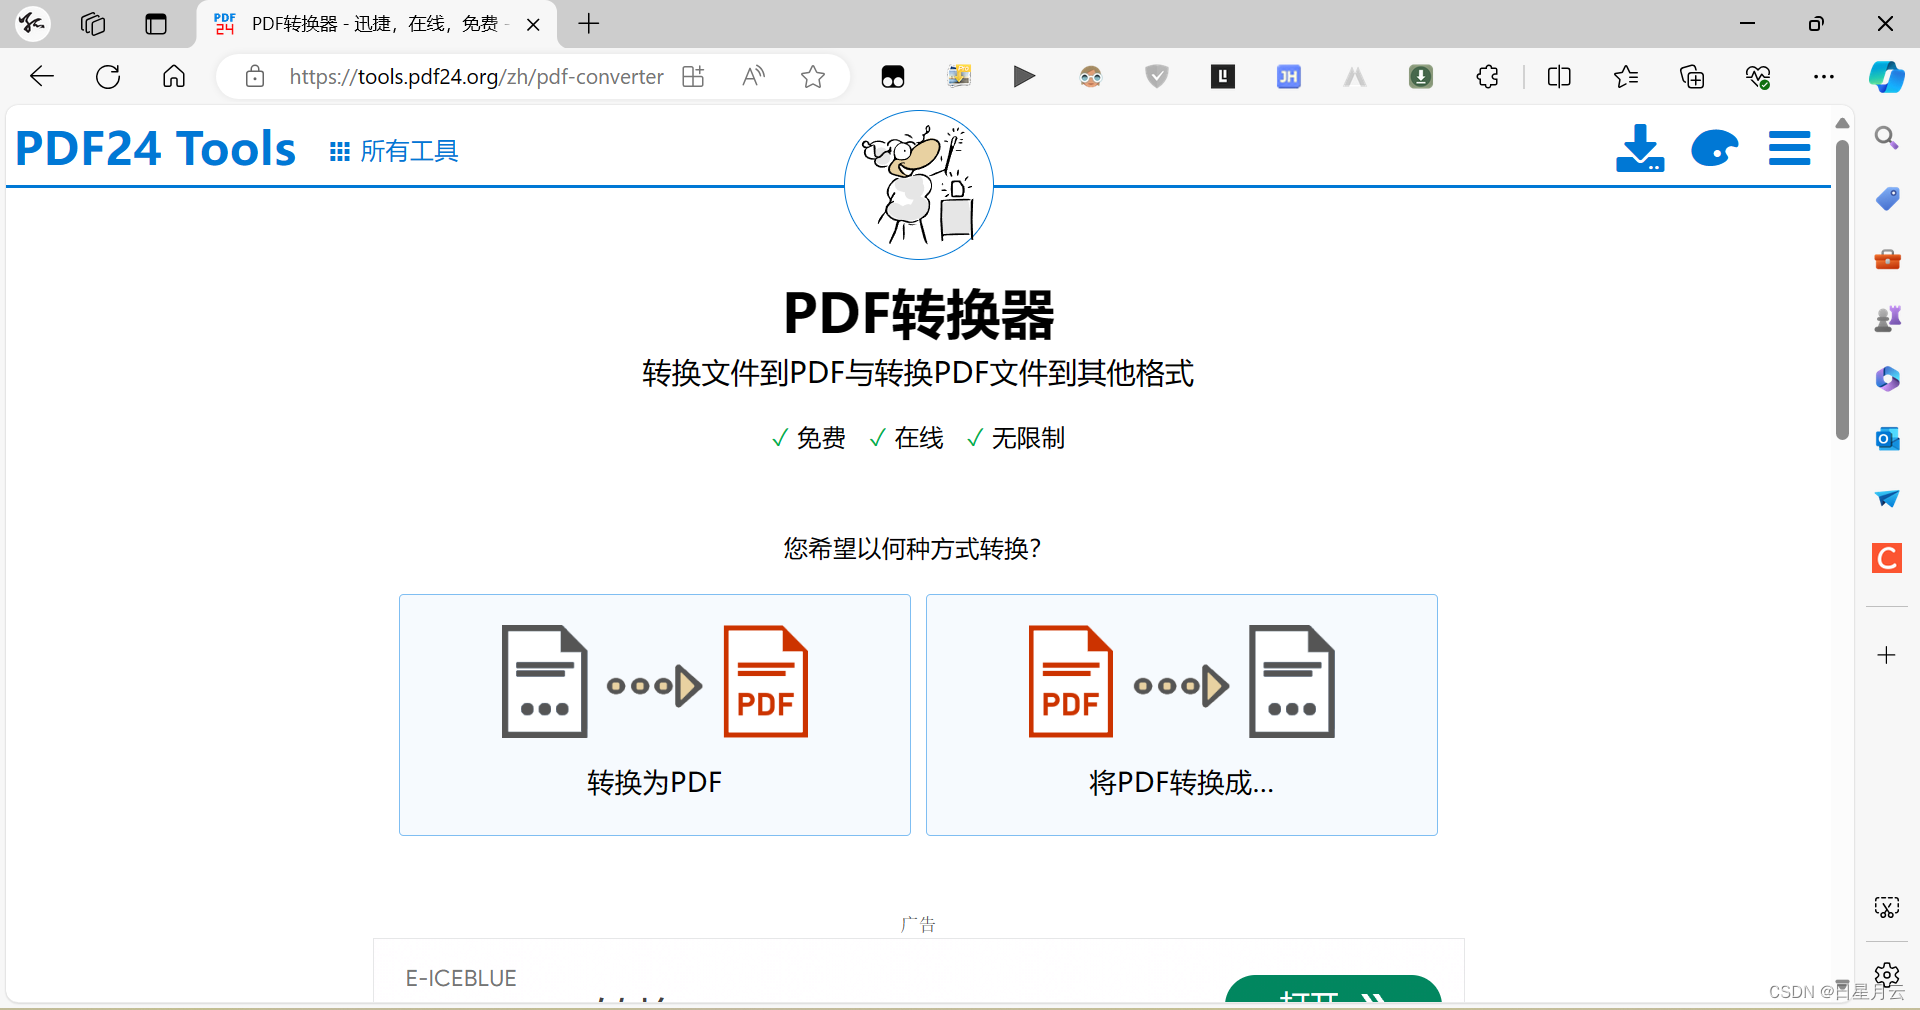
Task: Open sidebar Microsoft 365 icon
Action: tap(1887, 379)
